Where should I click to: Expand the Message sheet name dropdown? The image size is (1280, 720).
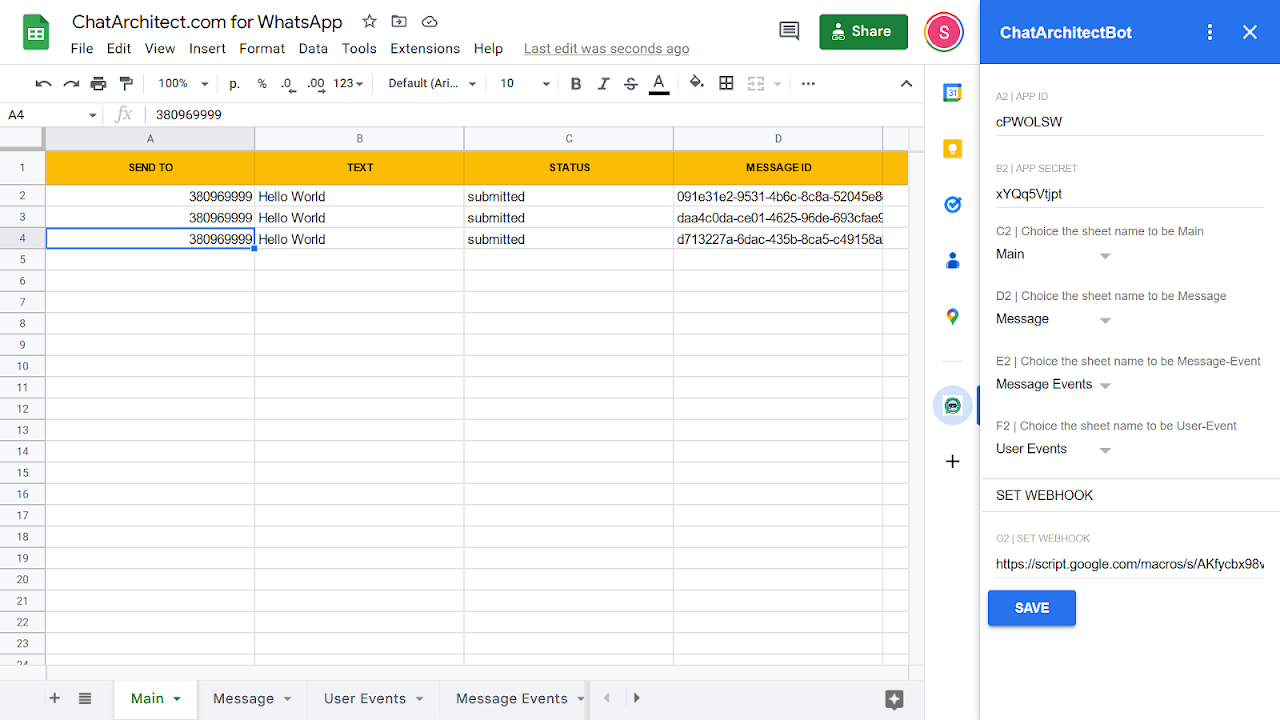[1054, 320]
